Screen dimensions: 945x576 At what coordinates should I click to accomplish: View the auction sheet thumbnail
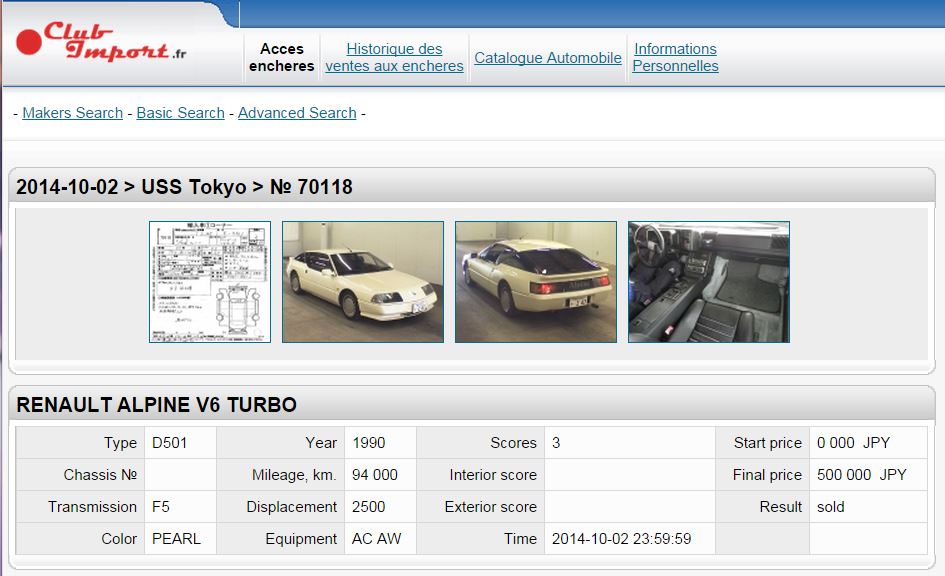pos(210,282)
